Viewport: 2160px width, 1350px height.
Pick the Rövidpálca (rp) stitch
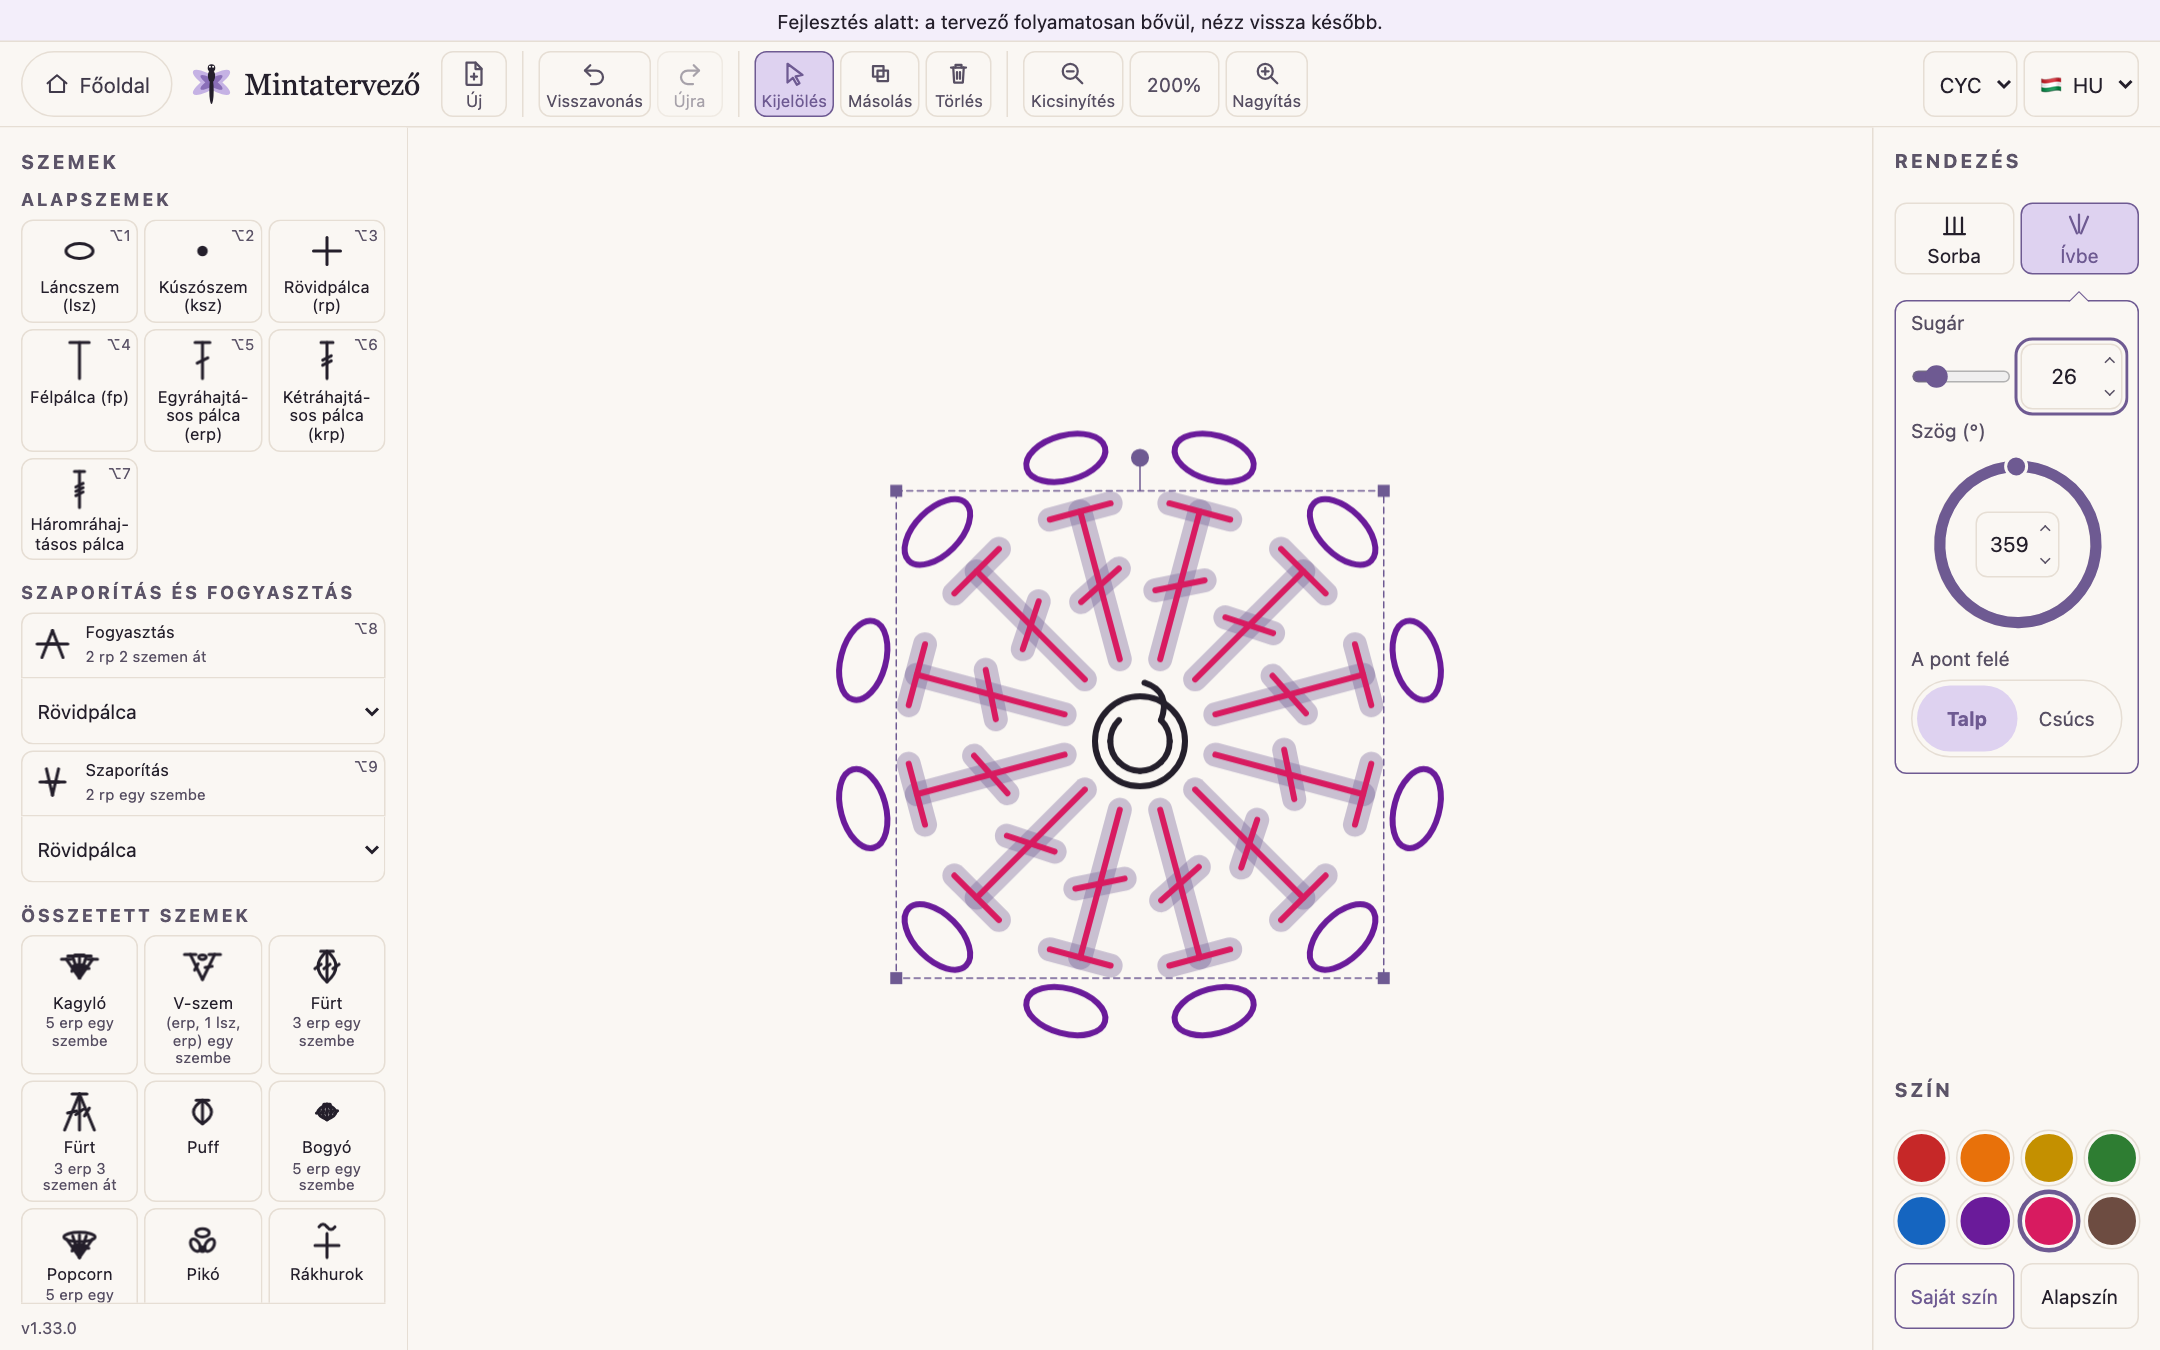(326, 271)
